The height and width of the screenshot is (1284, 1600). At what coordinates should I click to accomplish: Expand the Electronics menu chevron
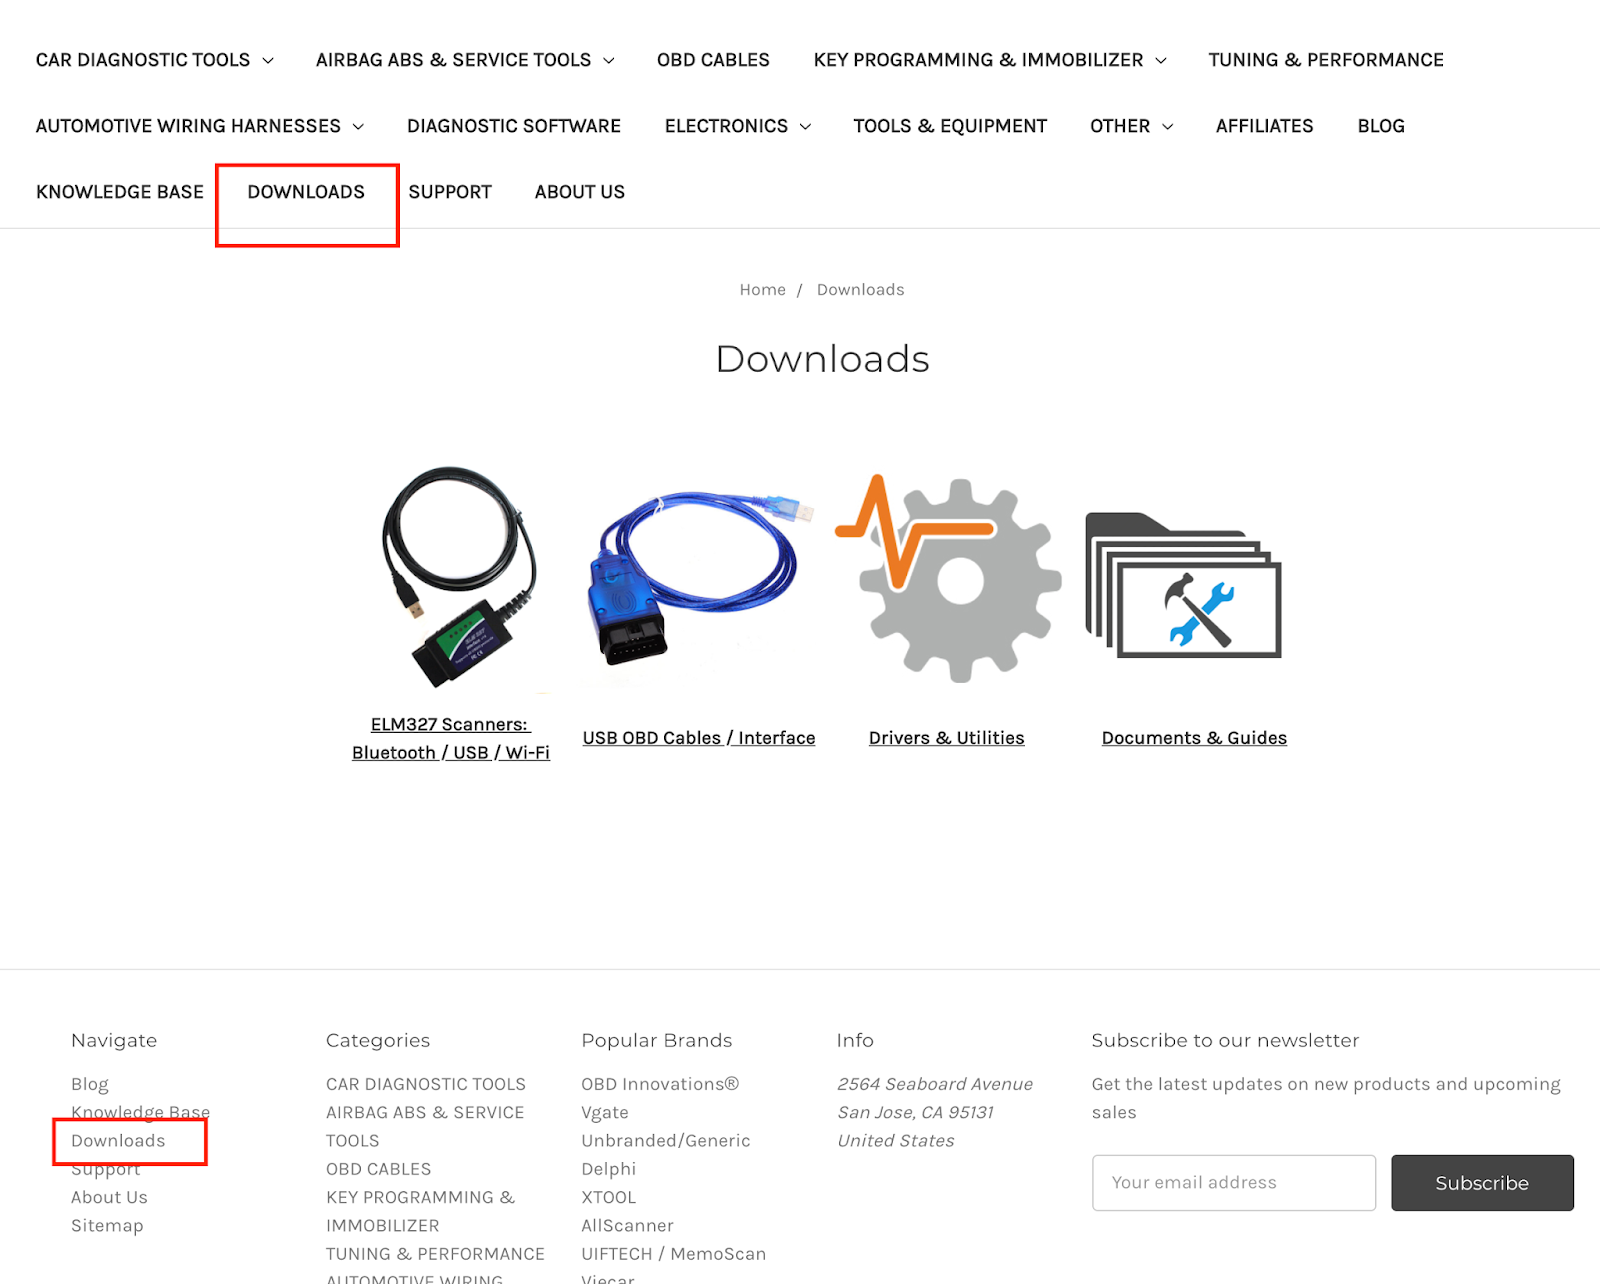[x=805, y=127]
